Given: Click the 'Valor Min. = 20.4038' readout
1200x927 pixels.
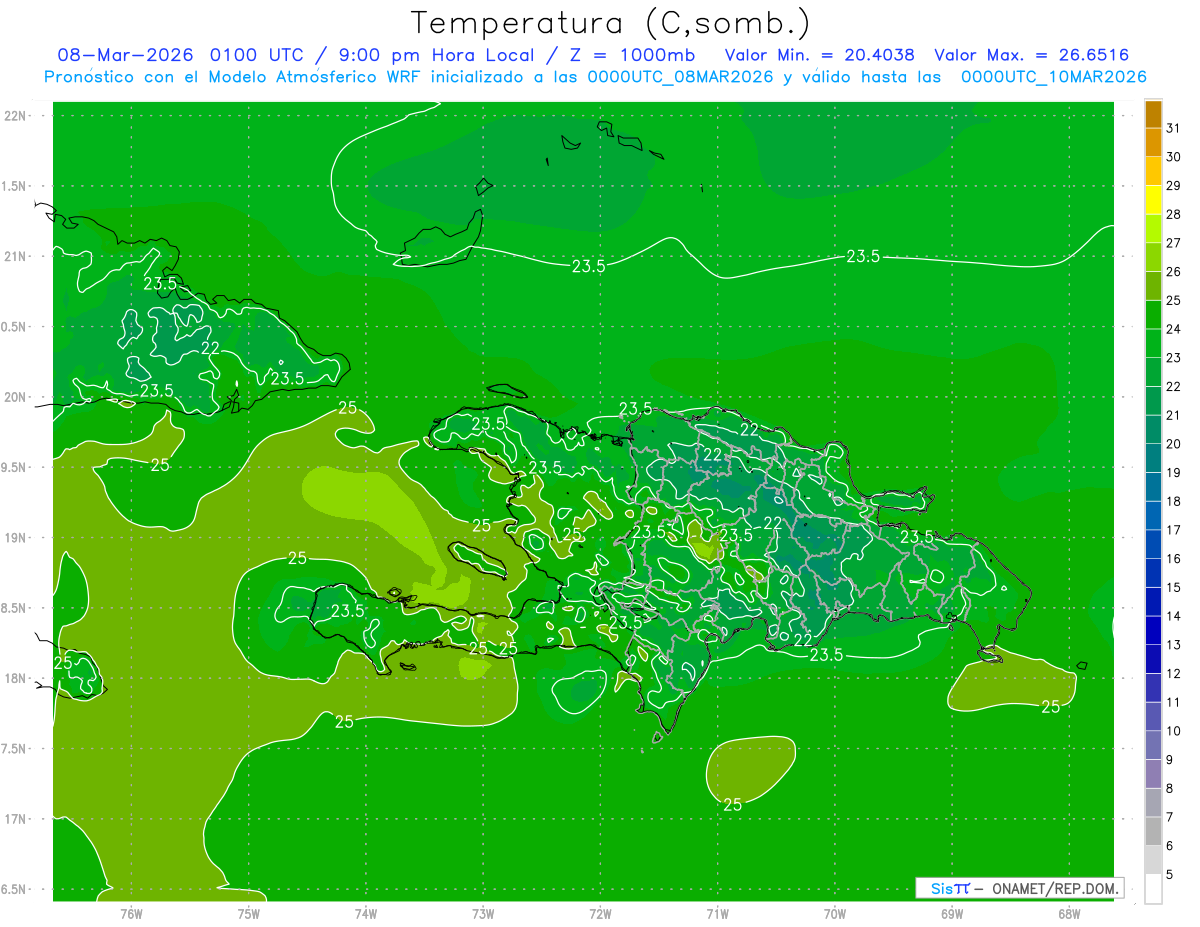Looking at the screenshot, I should click(820, 55).
